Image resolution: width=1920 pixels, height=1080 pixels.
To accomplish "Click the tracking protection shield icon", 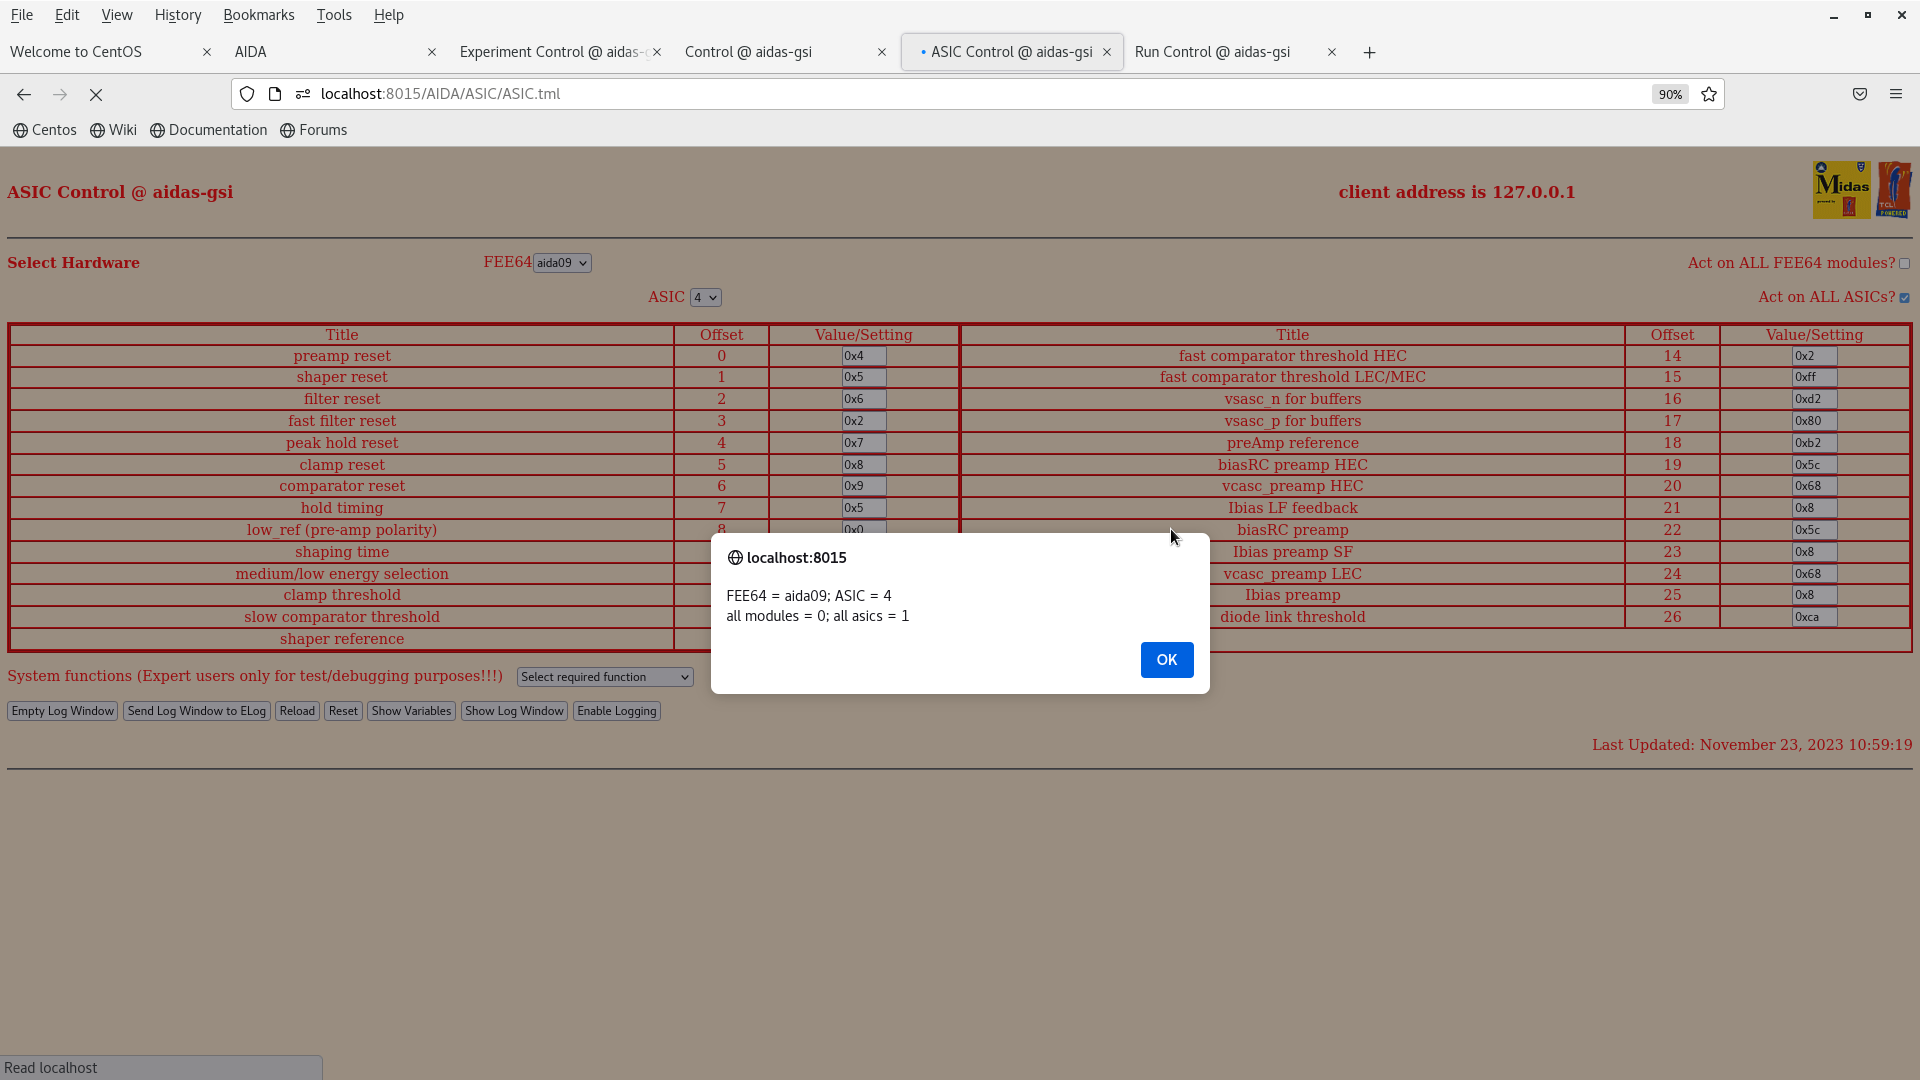I will click(247, 94).
